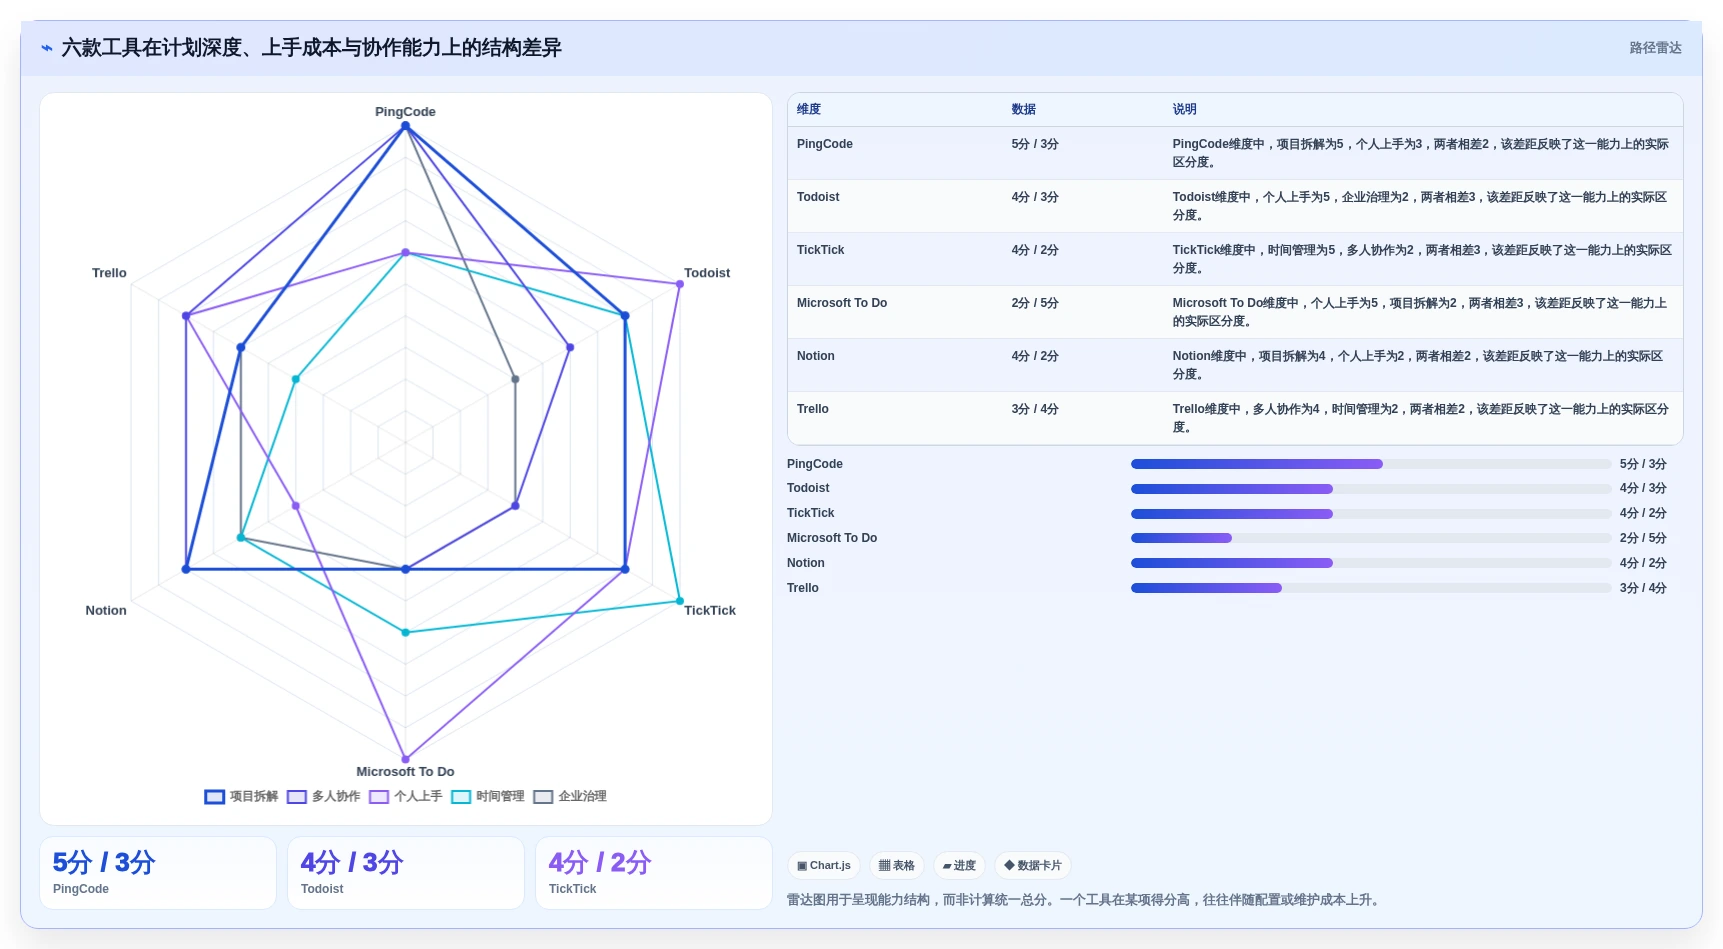This screenshot has width=1723, height=949.
Task: Click the purple data point at Microsoft To Do vertex
Action: [x=405, y=759]
